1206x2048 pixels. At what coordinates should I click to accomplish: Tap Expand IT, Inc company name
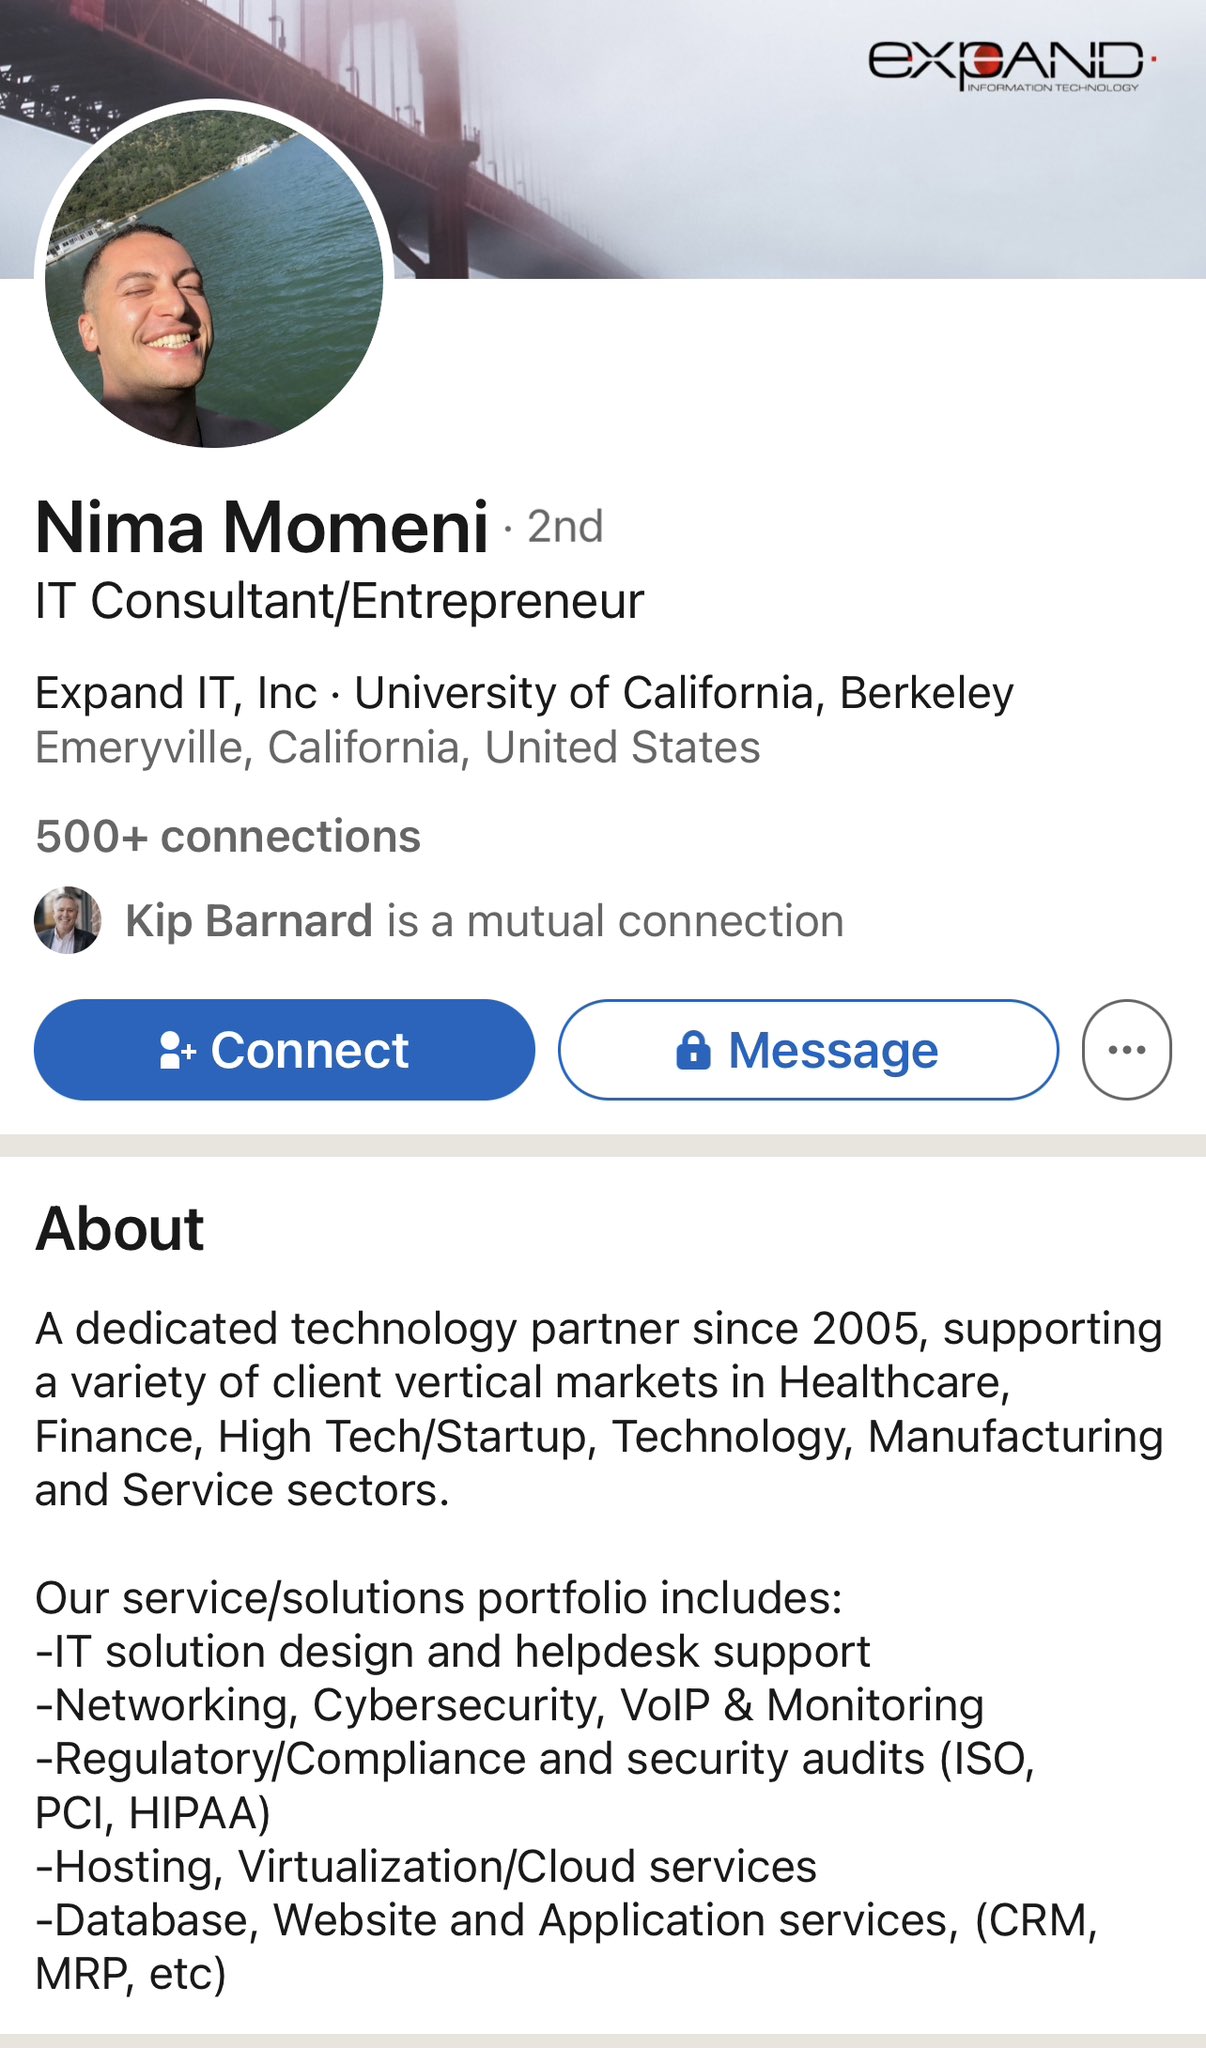(176, 693)
